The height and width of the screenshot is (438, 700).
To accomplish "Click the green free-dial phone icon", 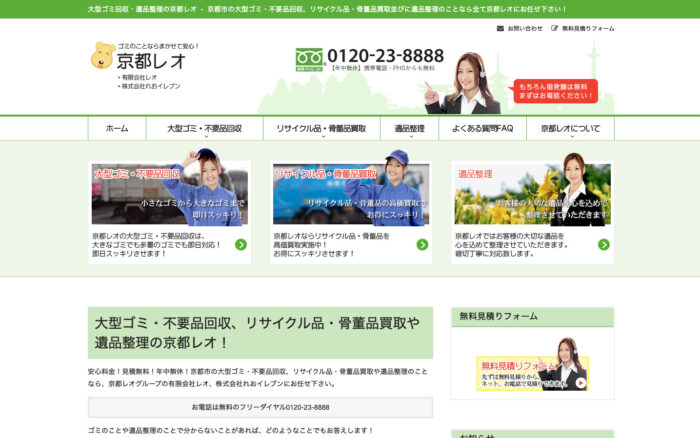I will [309, 60].
